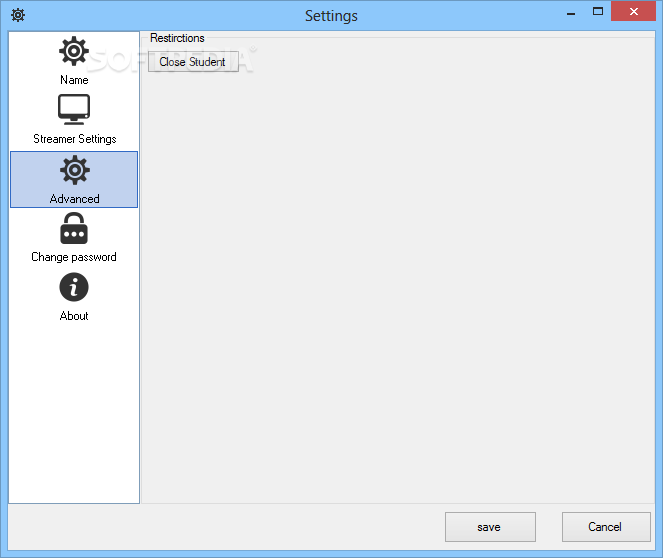Open the Change password padlock icon
The image size is (663, 558).
(74, 228)
